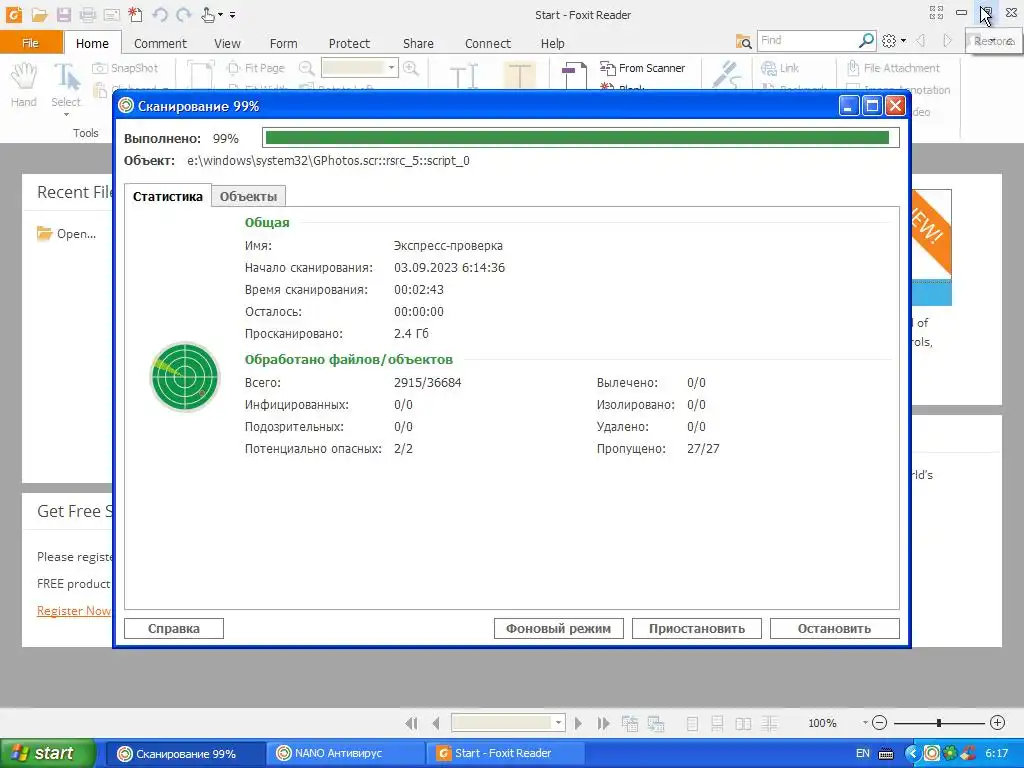The height and width of the screenshot is (768, 1024).
Task: Click the NANO Antivirus tray icon
Action: click(x=932, y=753)
